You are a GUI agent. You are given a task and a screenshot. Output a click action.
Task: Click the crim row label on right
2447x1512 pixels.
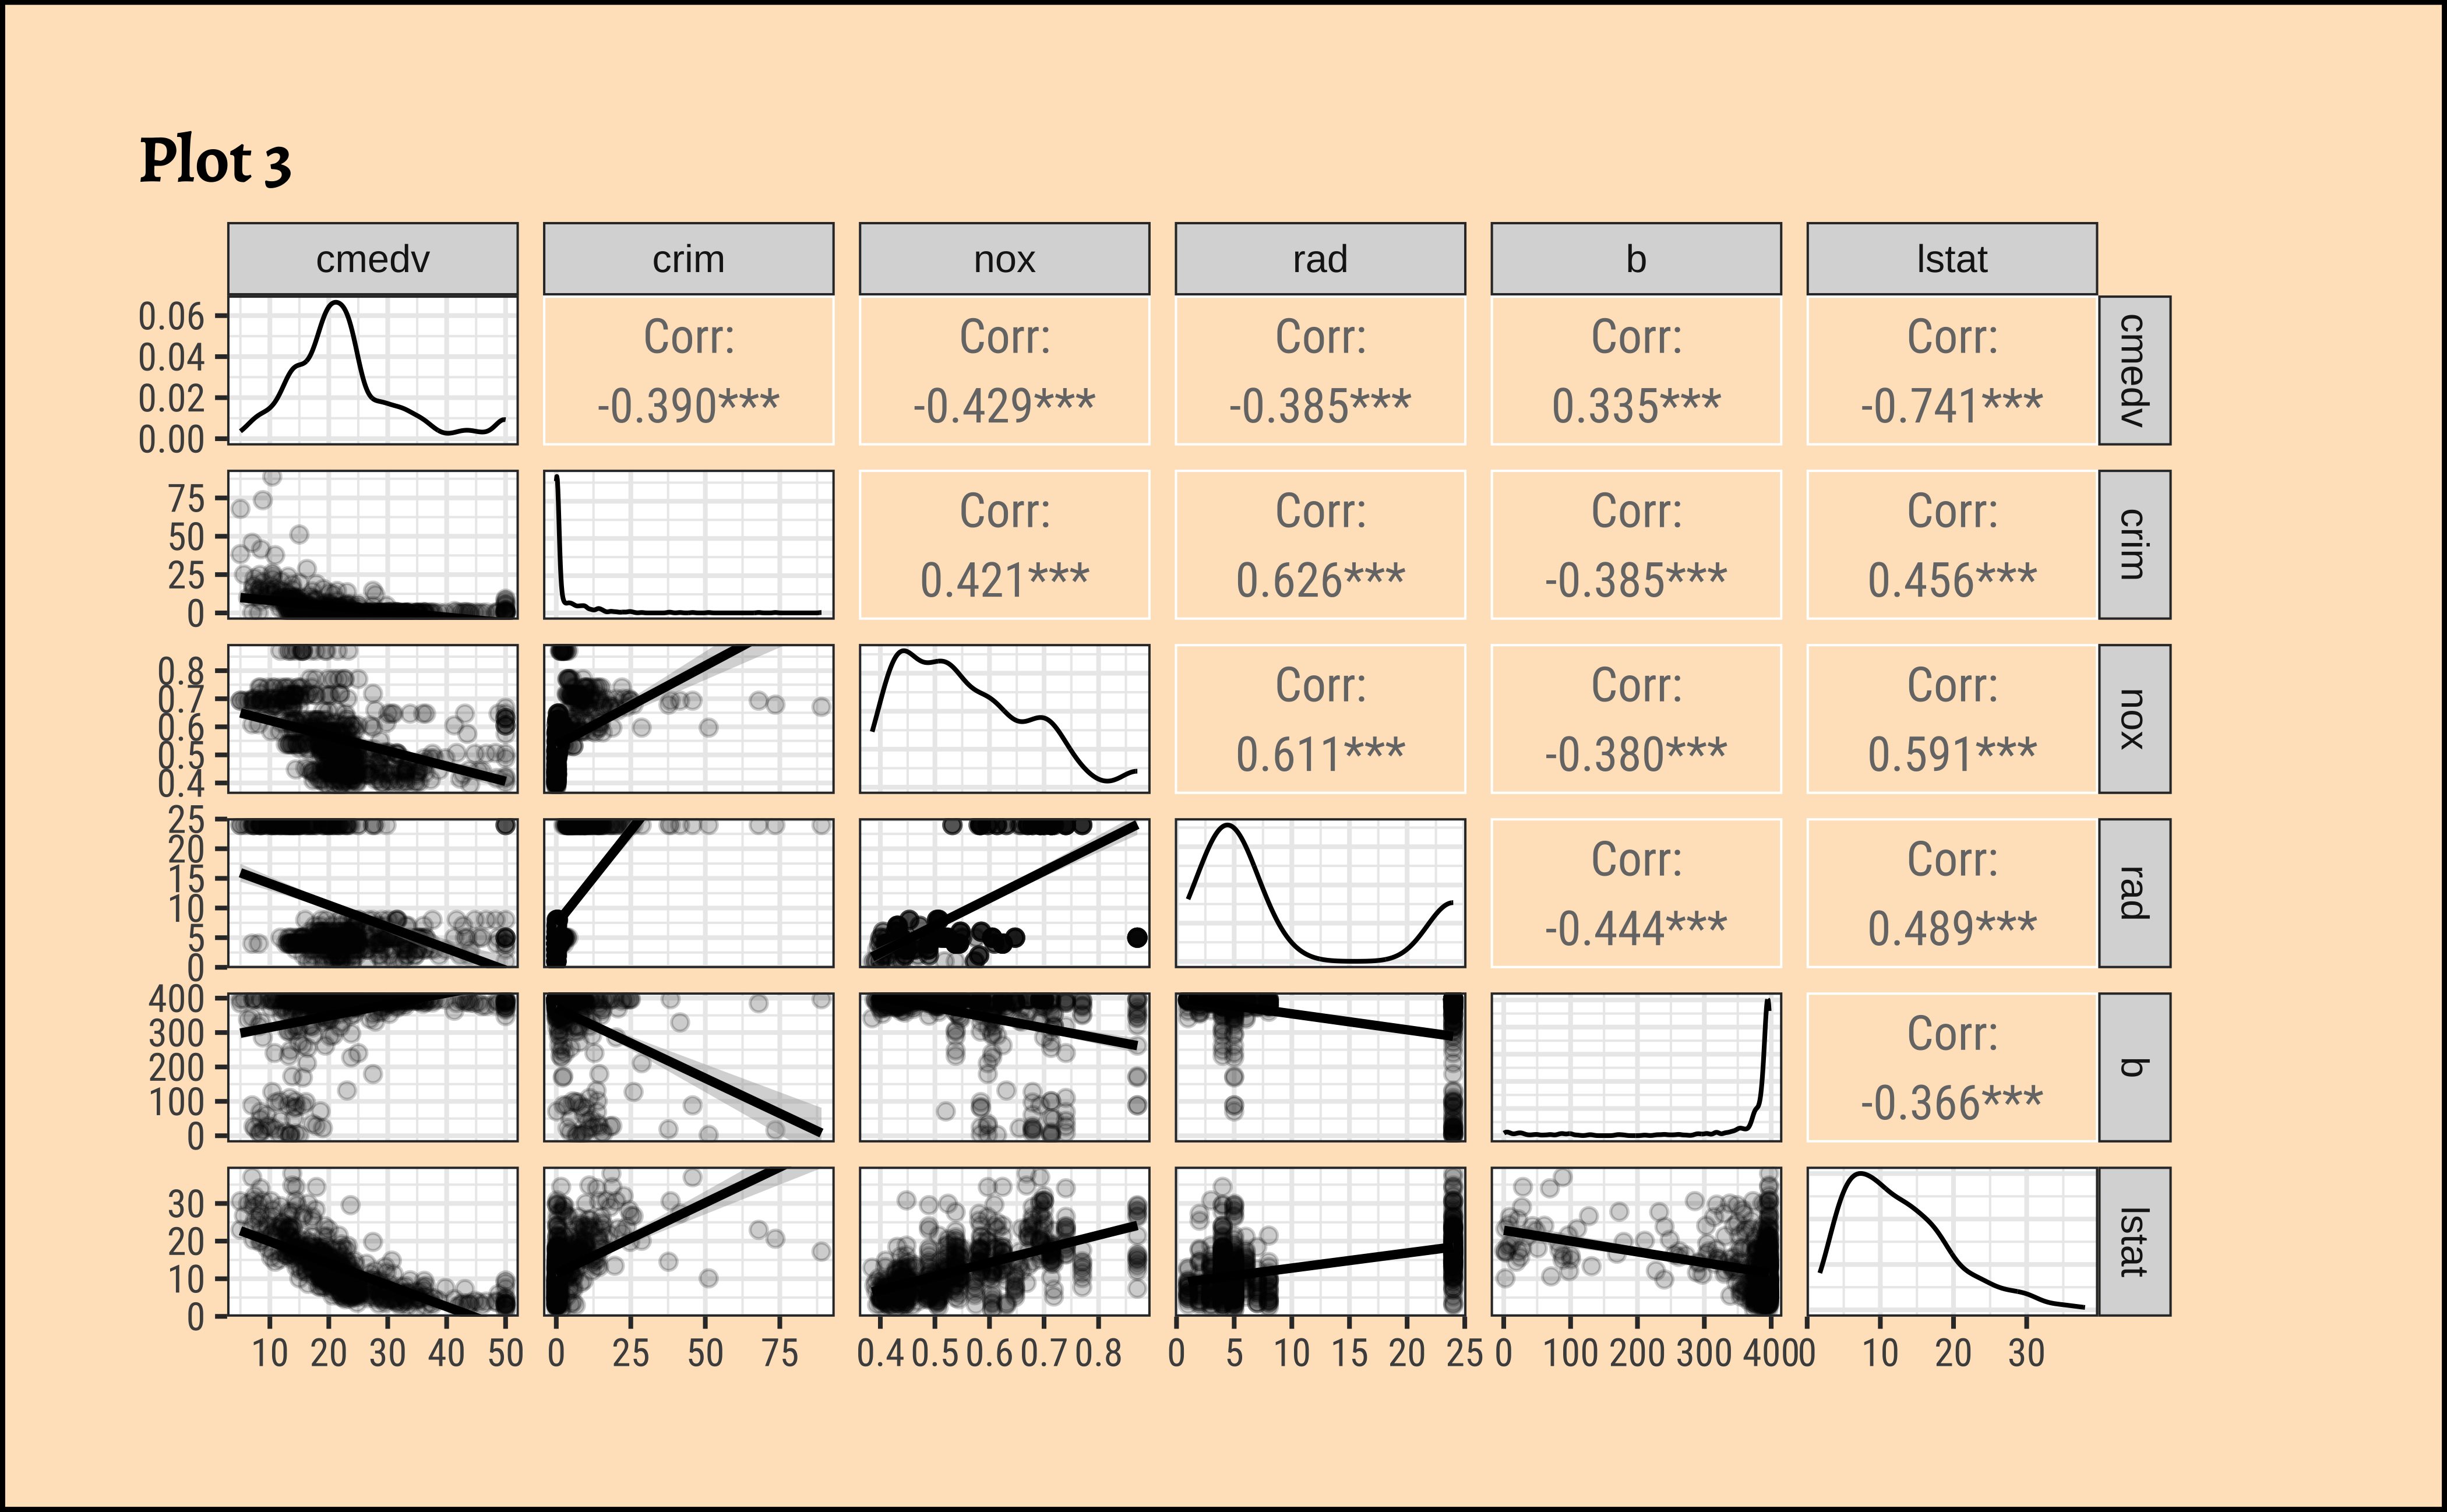point(2133,544)
